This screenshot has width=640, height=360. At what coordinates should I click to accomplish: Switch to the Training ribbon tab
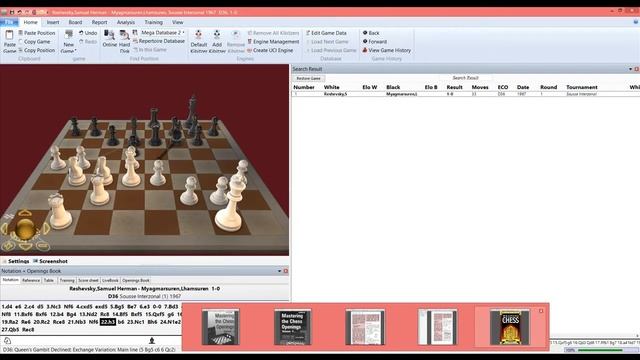point(153,22)
